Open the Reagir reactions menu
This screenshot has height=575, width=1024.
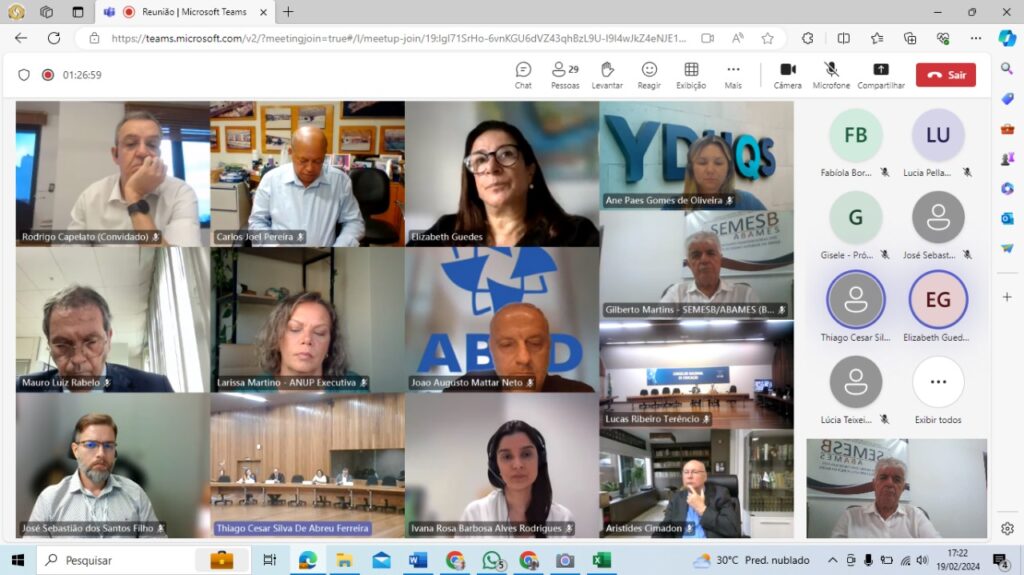pyautogui.click(x=649, y=74)
